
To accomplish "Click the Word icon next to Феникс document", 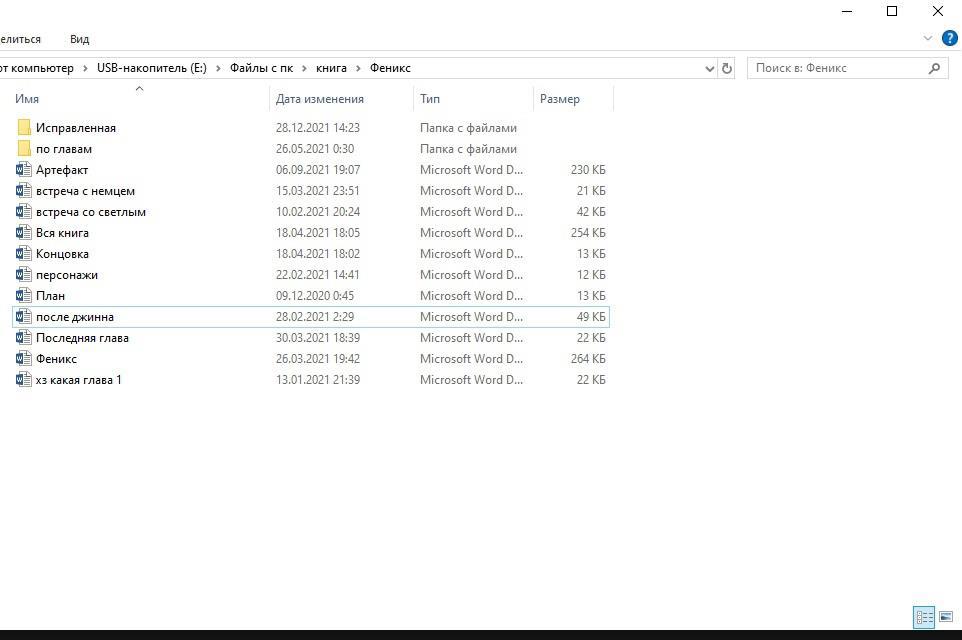I will click(x=24, y=359).
